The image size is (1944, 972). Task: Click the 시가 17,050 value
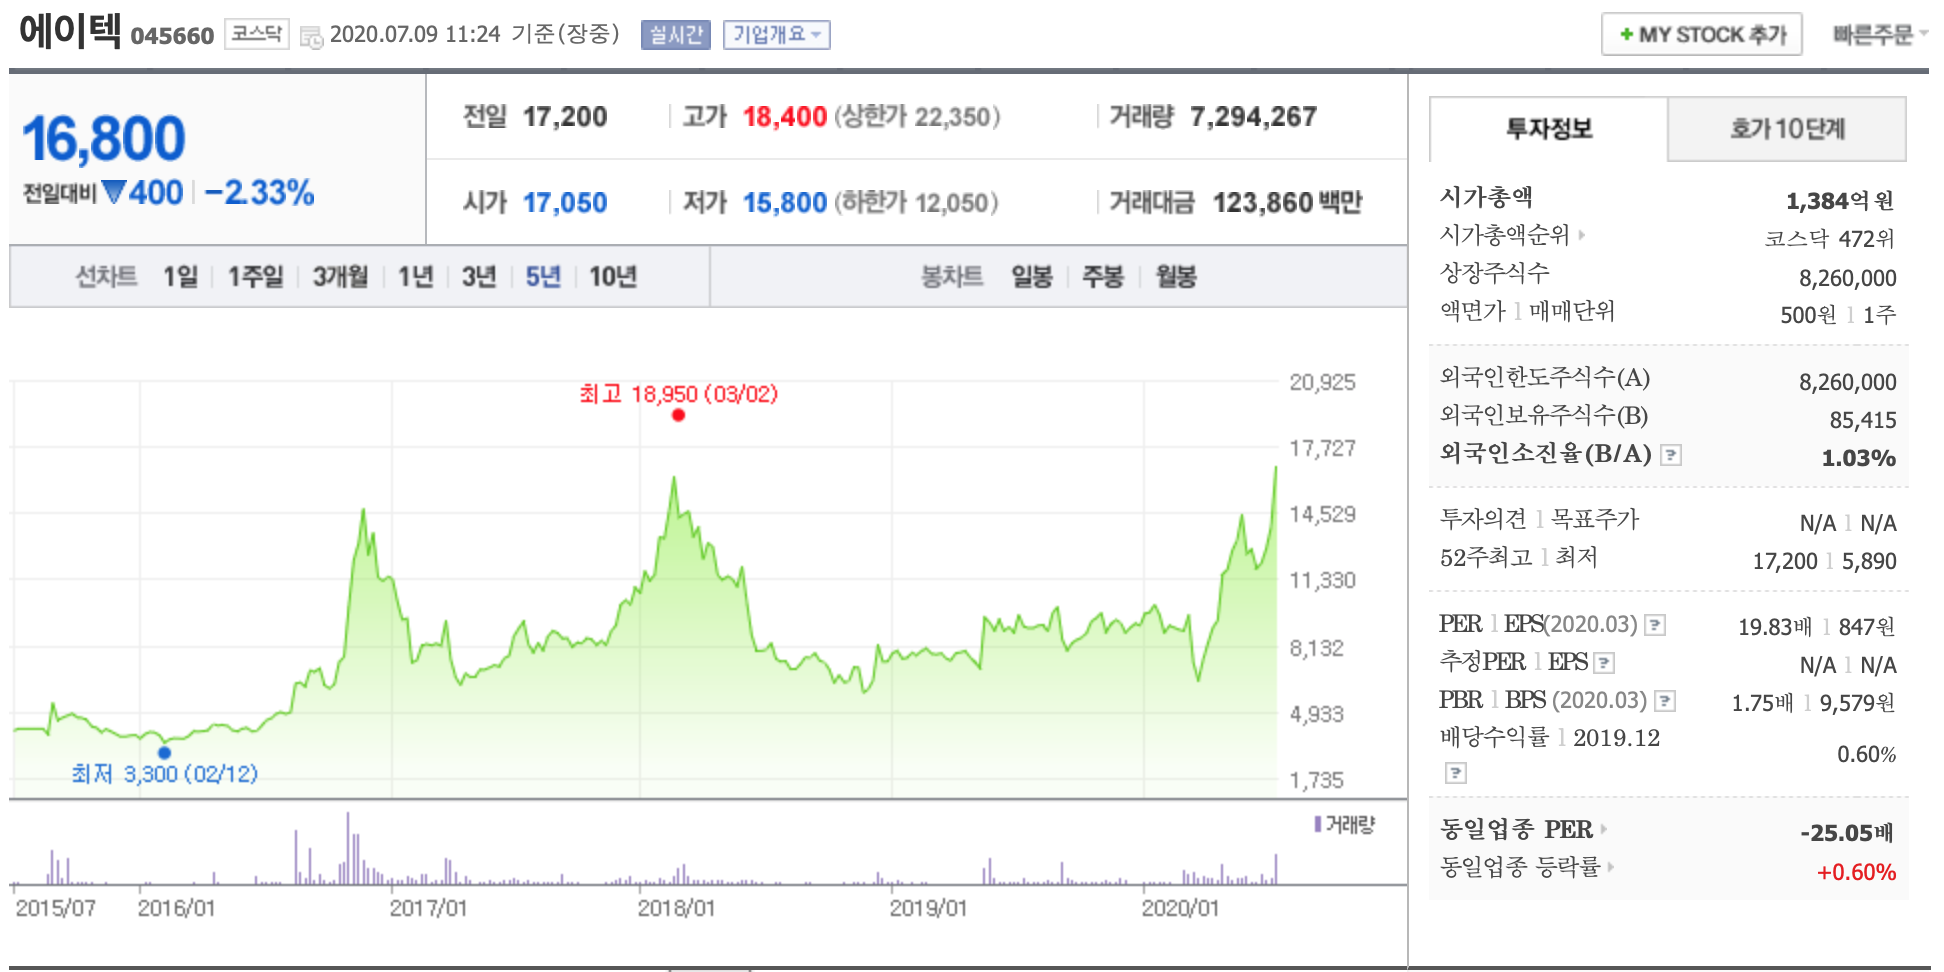click(565, 203)
